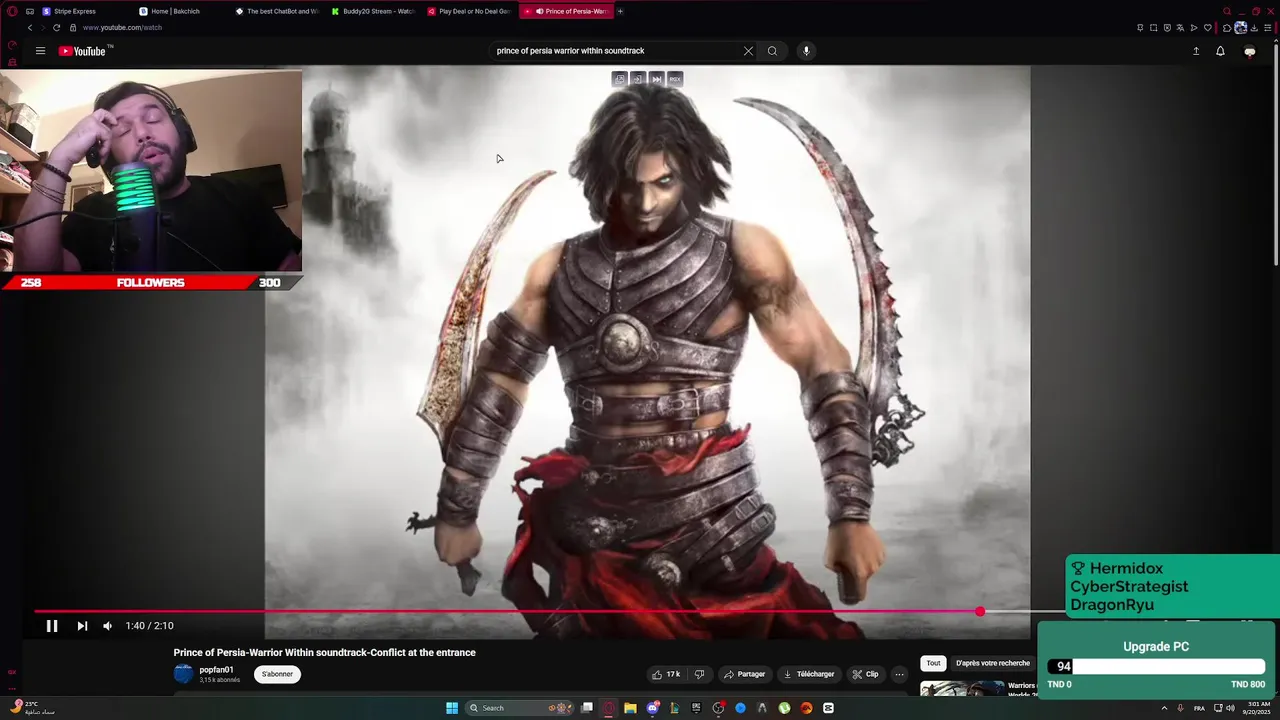
Task: Open the YouTube guide hamburger menu
Action: [40, 51]
